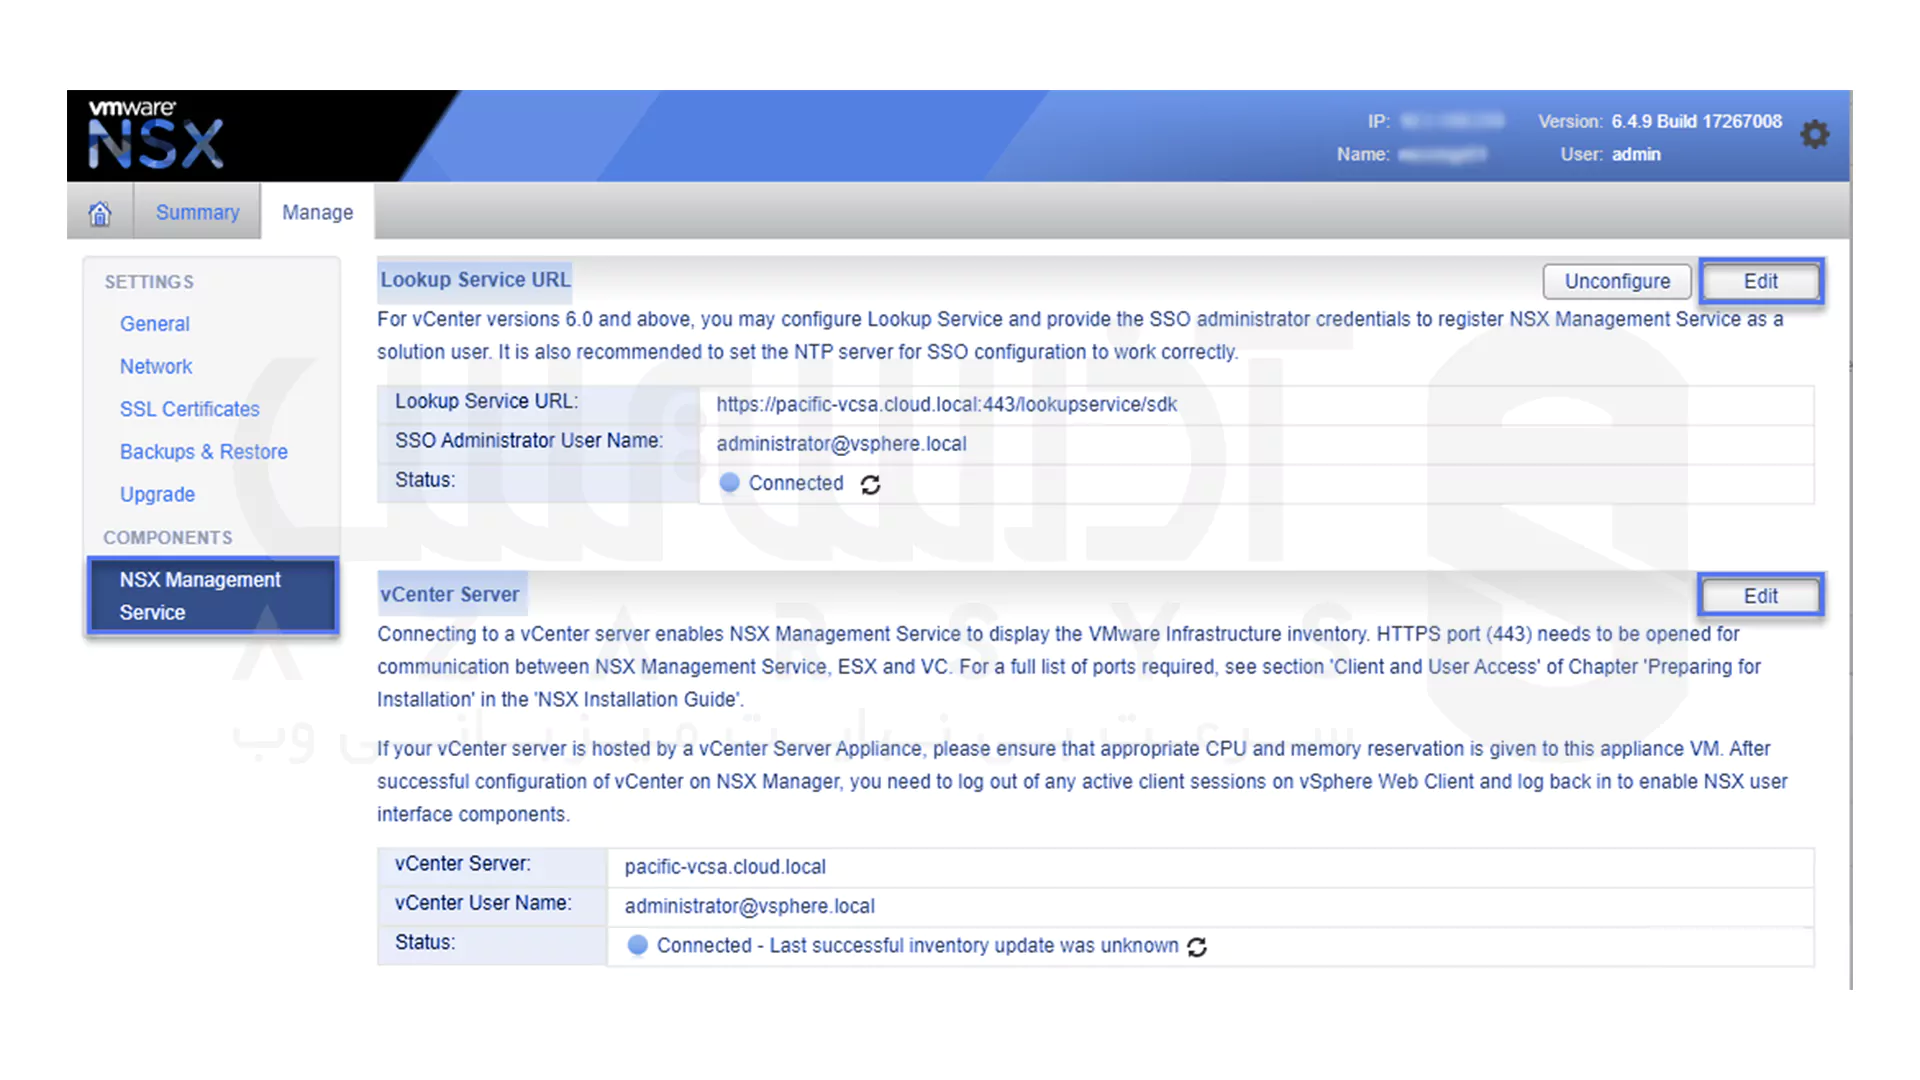1920x1080 pixels.
Task: Open the settings gear icon
Action: click(1815, 134)
